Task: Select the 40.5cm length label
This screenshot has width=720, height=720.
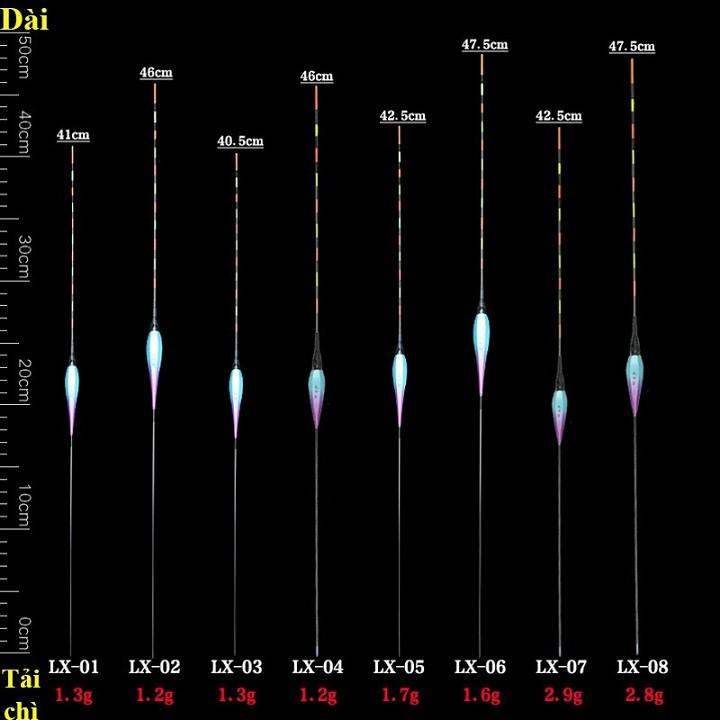Action: tap(240, 141)
